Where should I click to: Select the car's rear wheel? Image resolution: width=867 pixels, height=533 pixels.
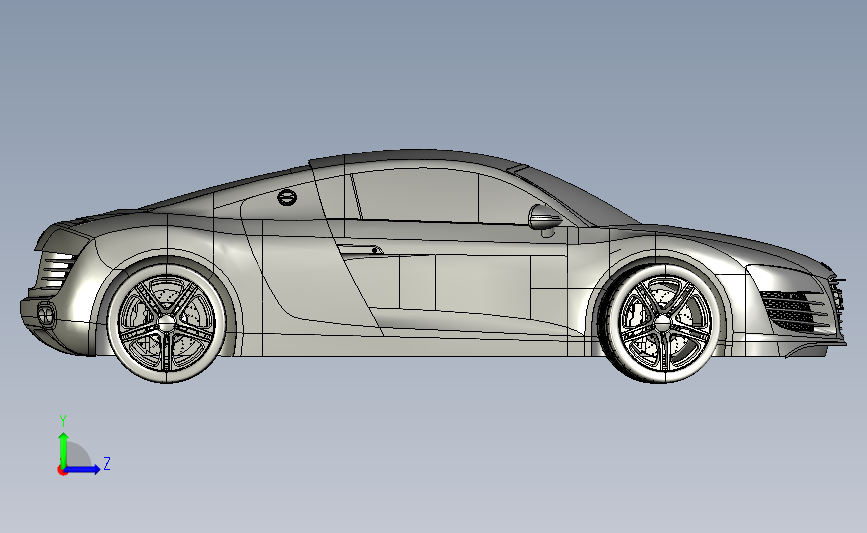coord(166,322)
